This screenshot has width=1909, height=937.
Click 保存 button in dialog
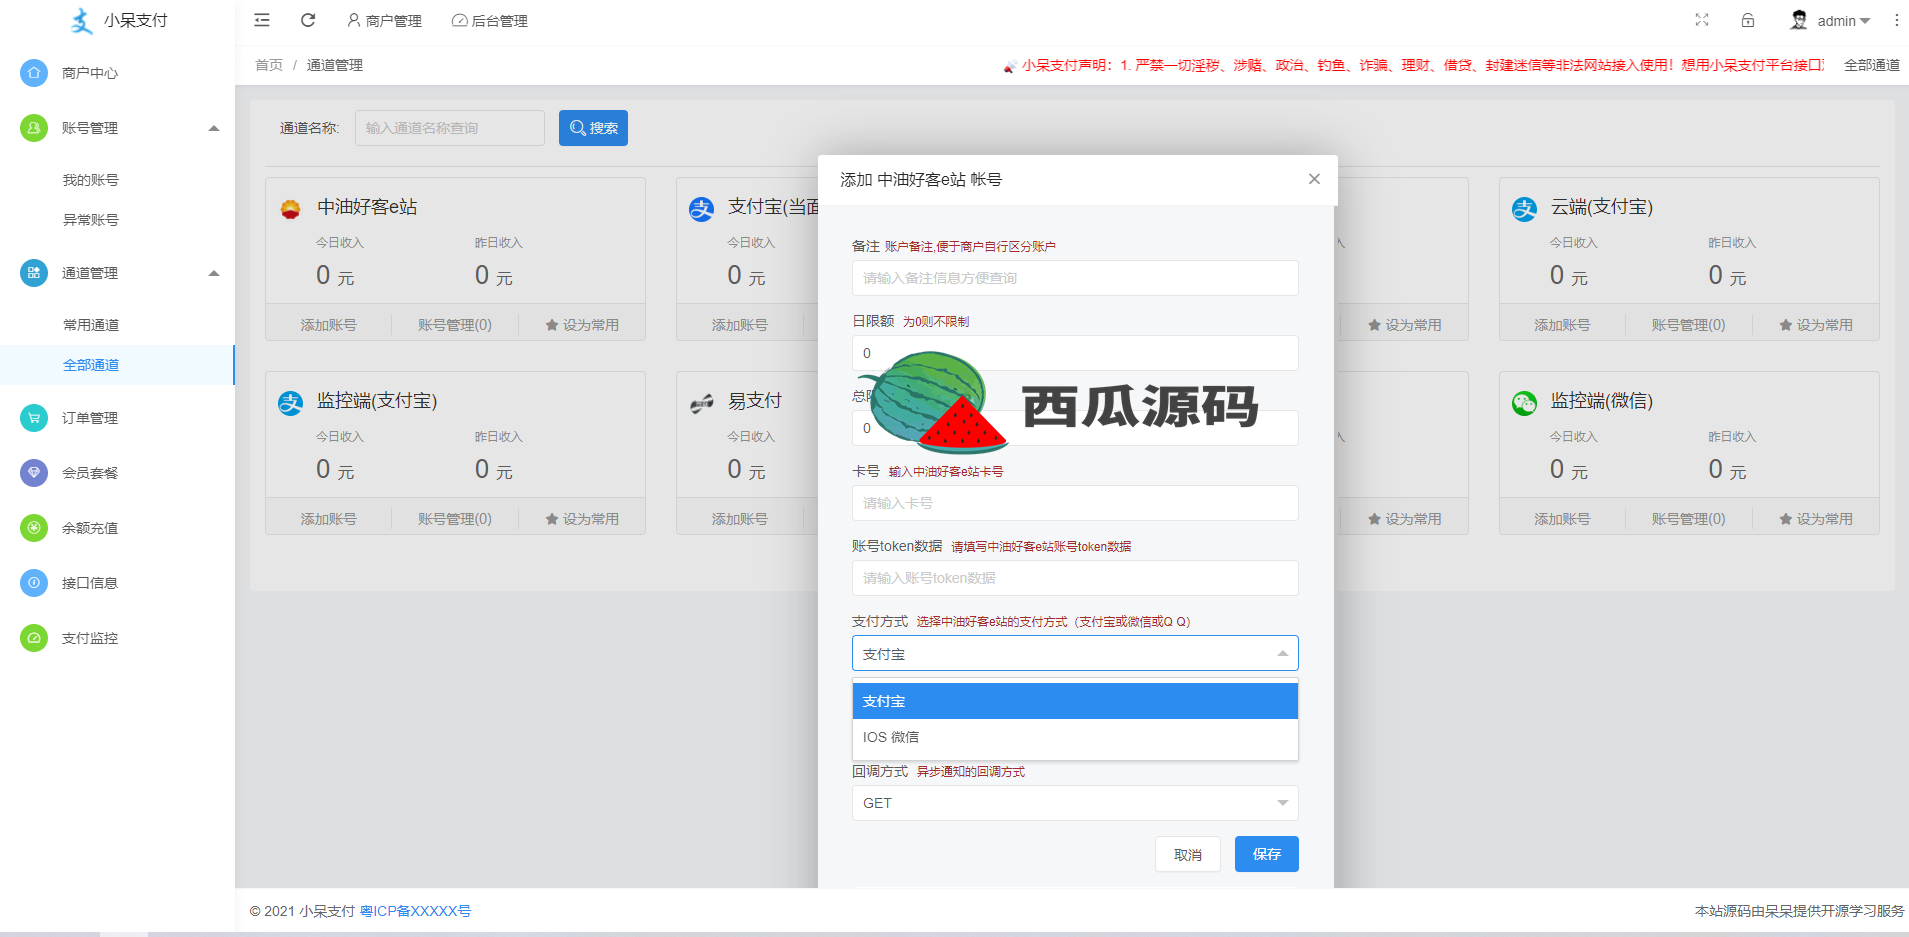[1267, 854]
